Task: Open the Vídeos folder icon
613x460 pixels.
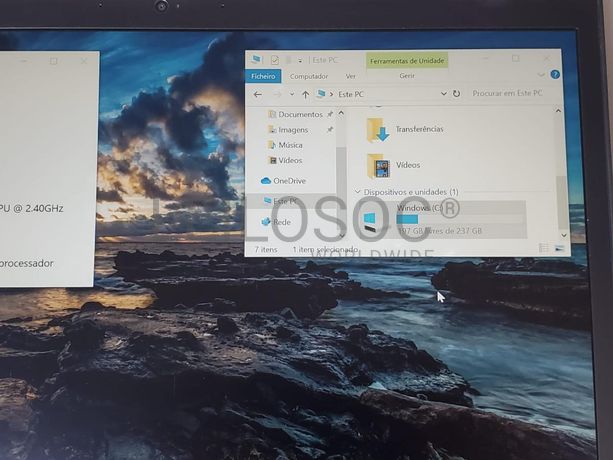Action: pos(378,165)
